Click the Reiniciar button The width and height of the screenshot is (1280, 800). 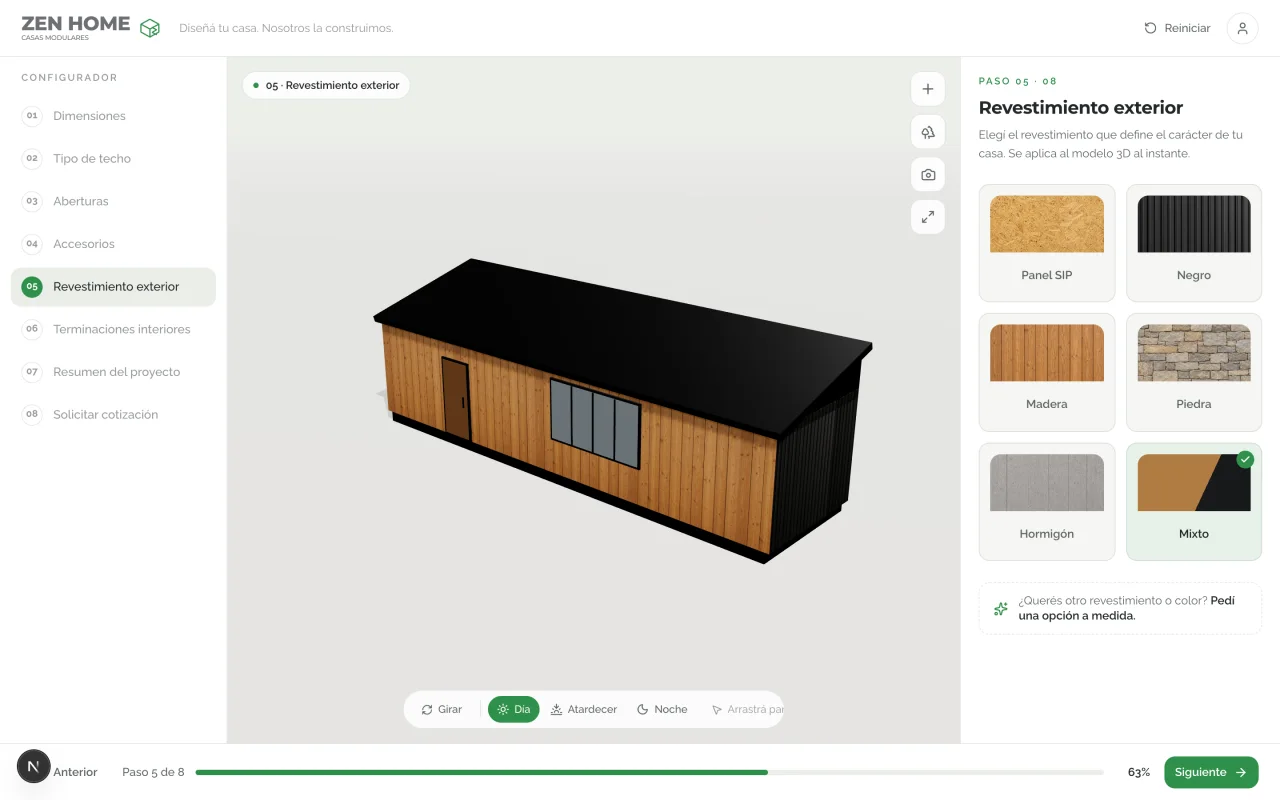(x=1177, y=28)
